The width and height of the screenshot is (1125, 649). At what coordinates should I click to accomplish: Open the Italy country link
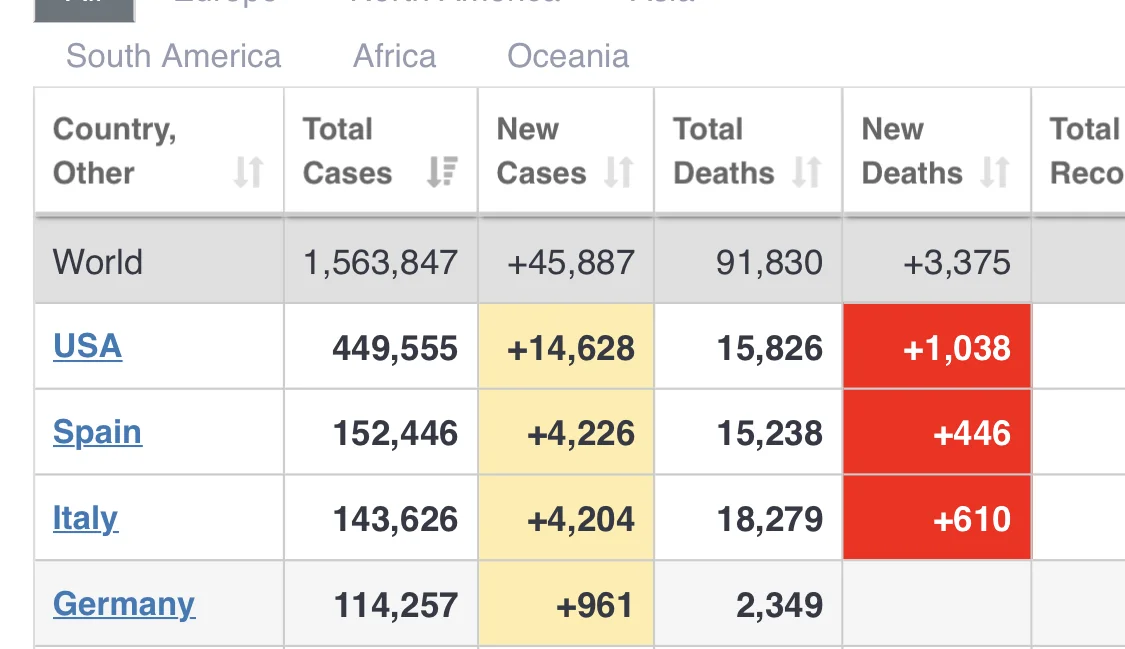(x=85, y=518)
